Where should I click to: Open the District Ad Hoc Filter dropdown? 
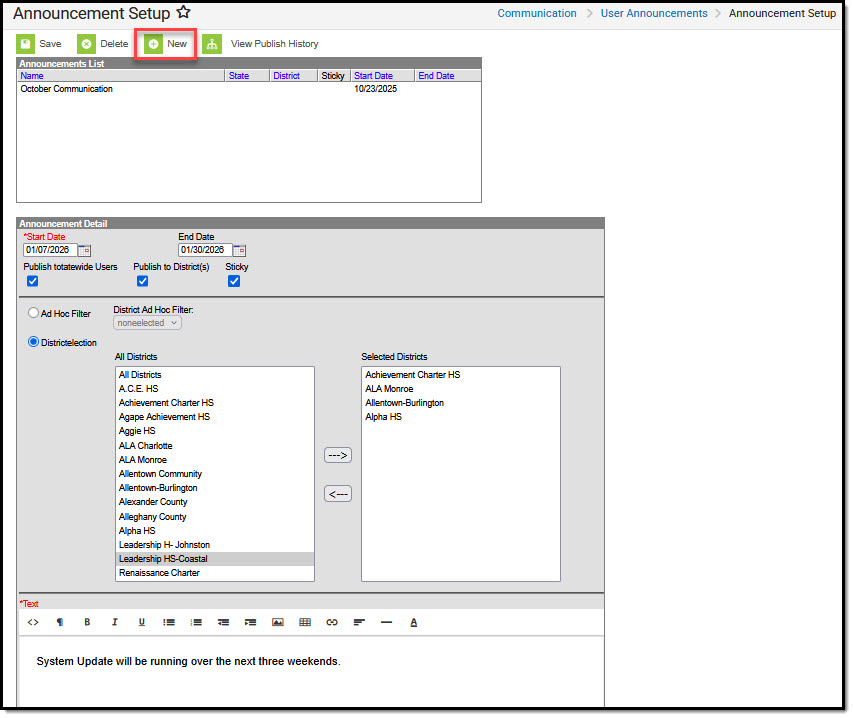(x=146, y=323)
